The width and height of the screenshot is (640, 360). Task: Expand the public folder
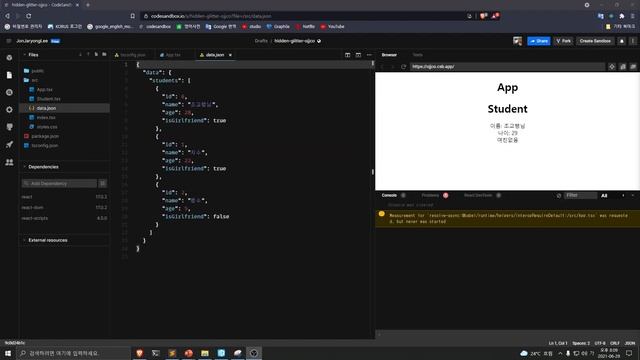point(34,71)
